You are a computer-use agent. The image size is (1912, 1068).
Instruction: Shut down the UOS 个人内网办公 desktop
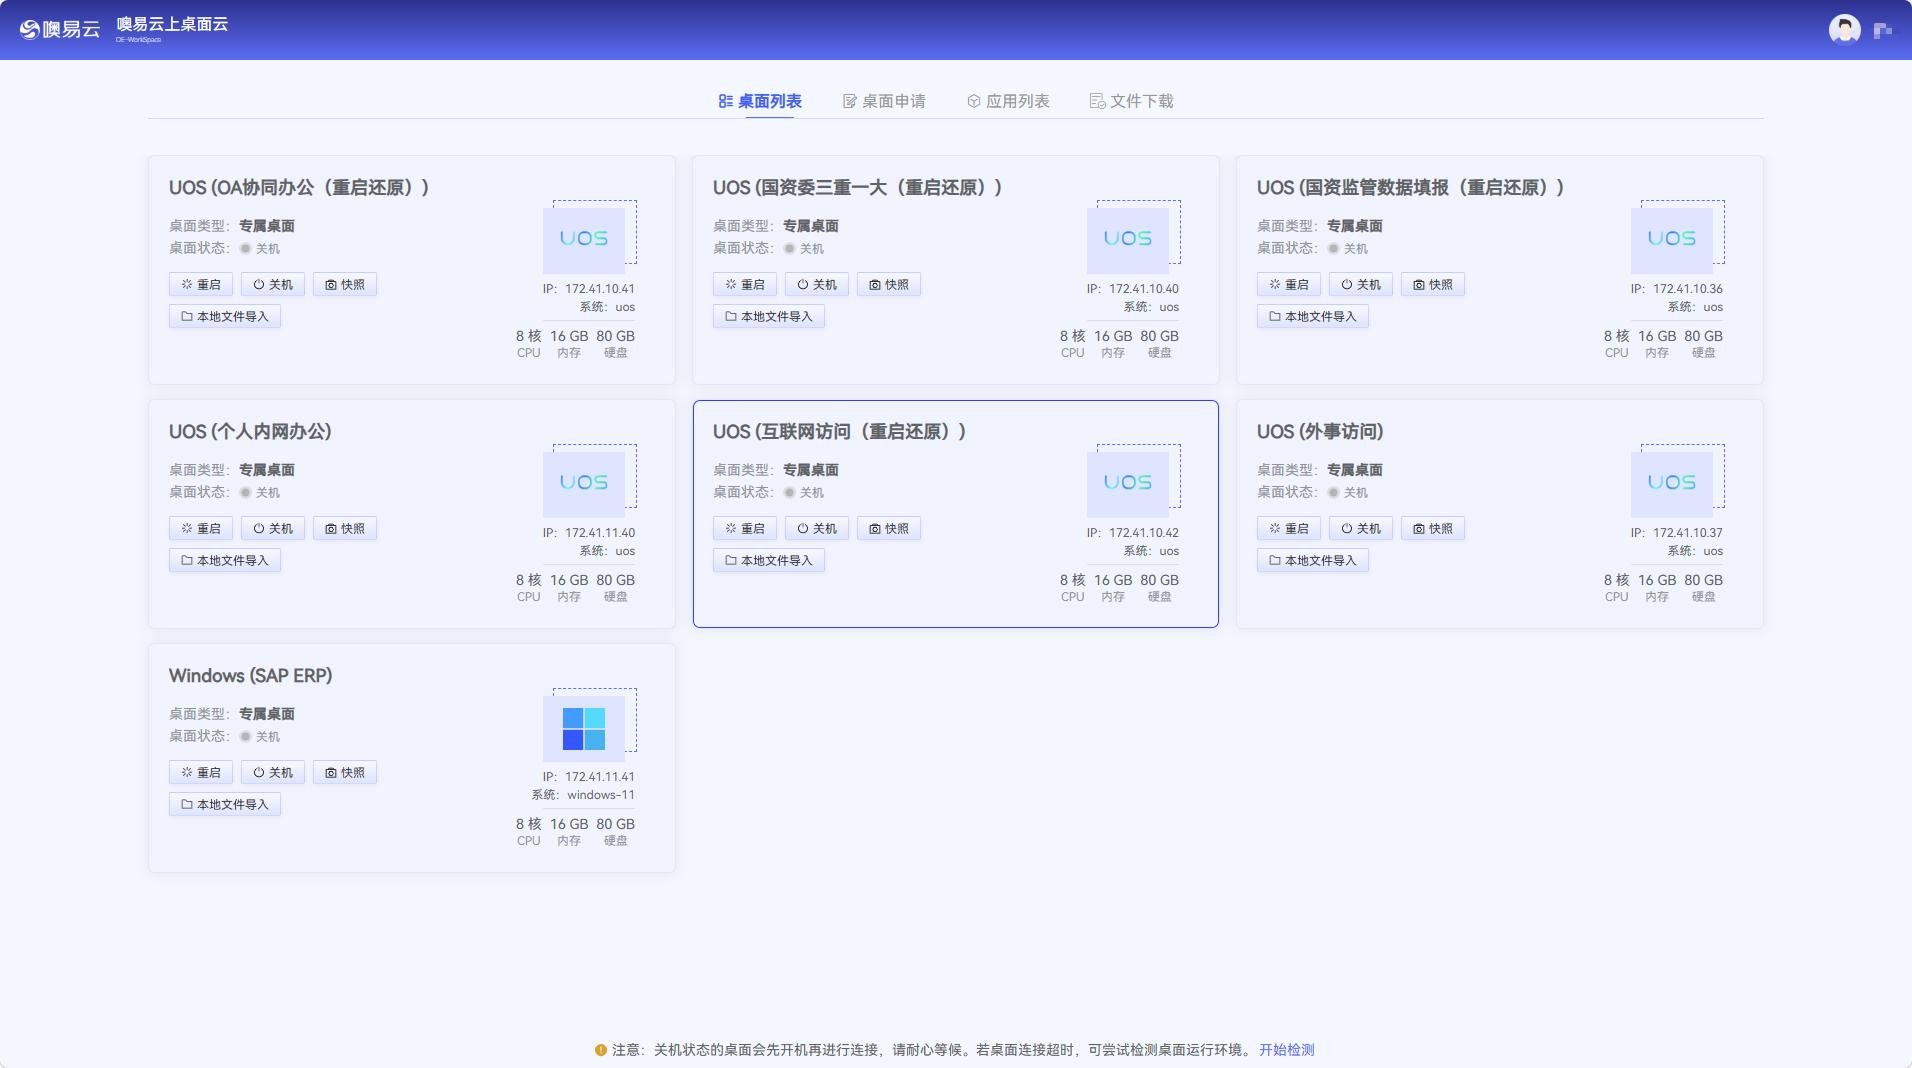[273, 529]
